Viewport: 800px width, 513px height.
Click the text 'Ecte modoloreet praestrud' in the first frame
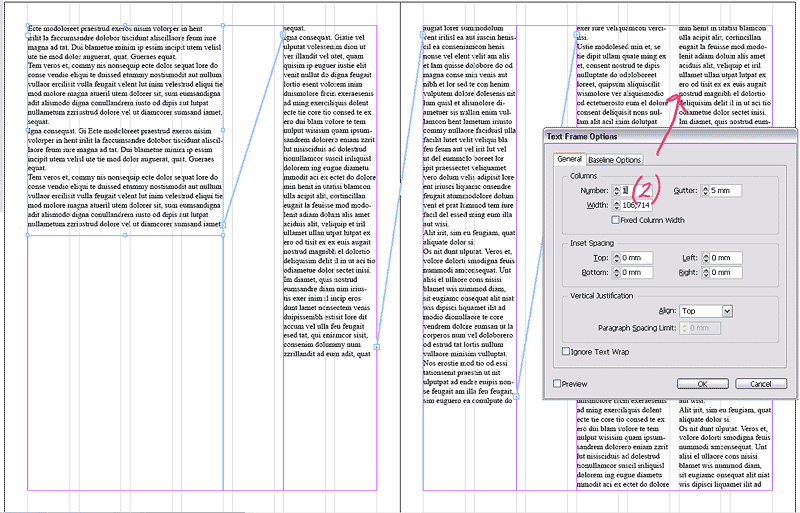[69, 29]
